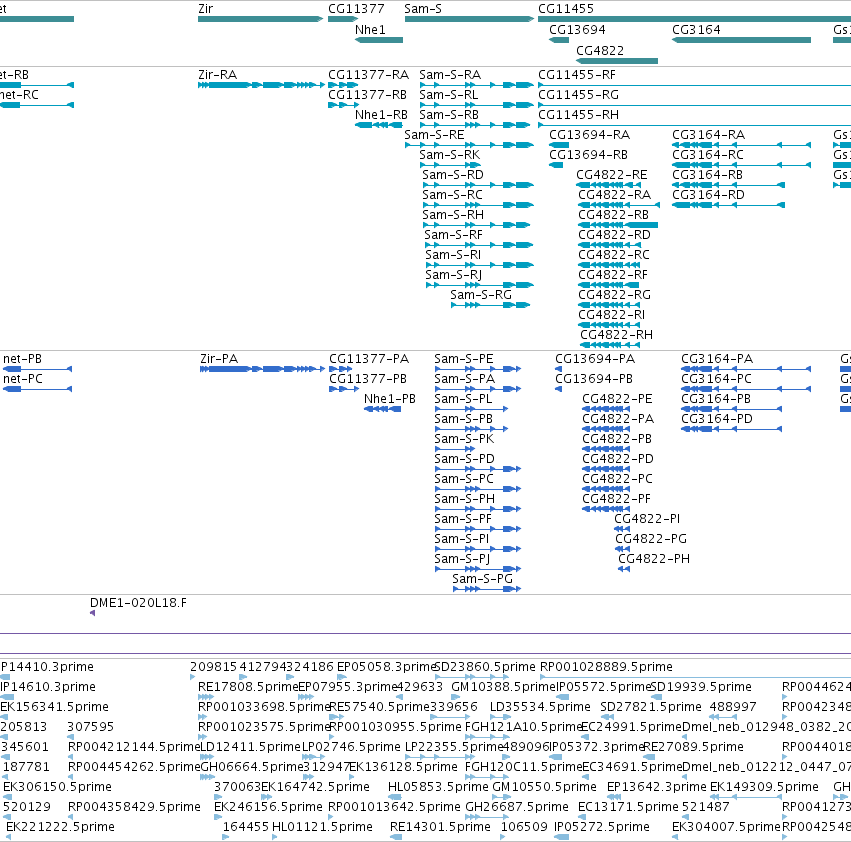Click protein label Sam-S-PK
Screen dimensions: 851x842
[x=464, y=439]
